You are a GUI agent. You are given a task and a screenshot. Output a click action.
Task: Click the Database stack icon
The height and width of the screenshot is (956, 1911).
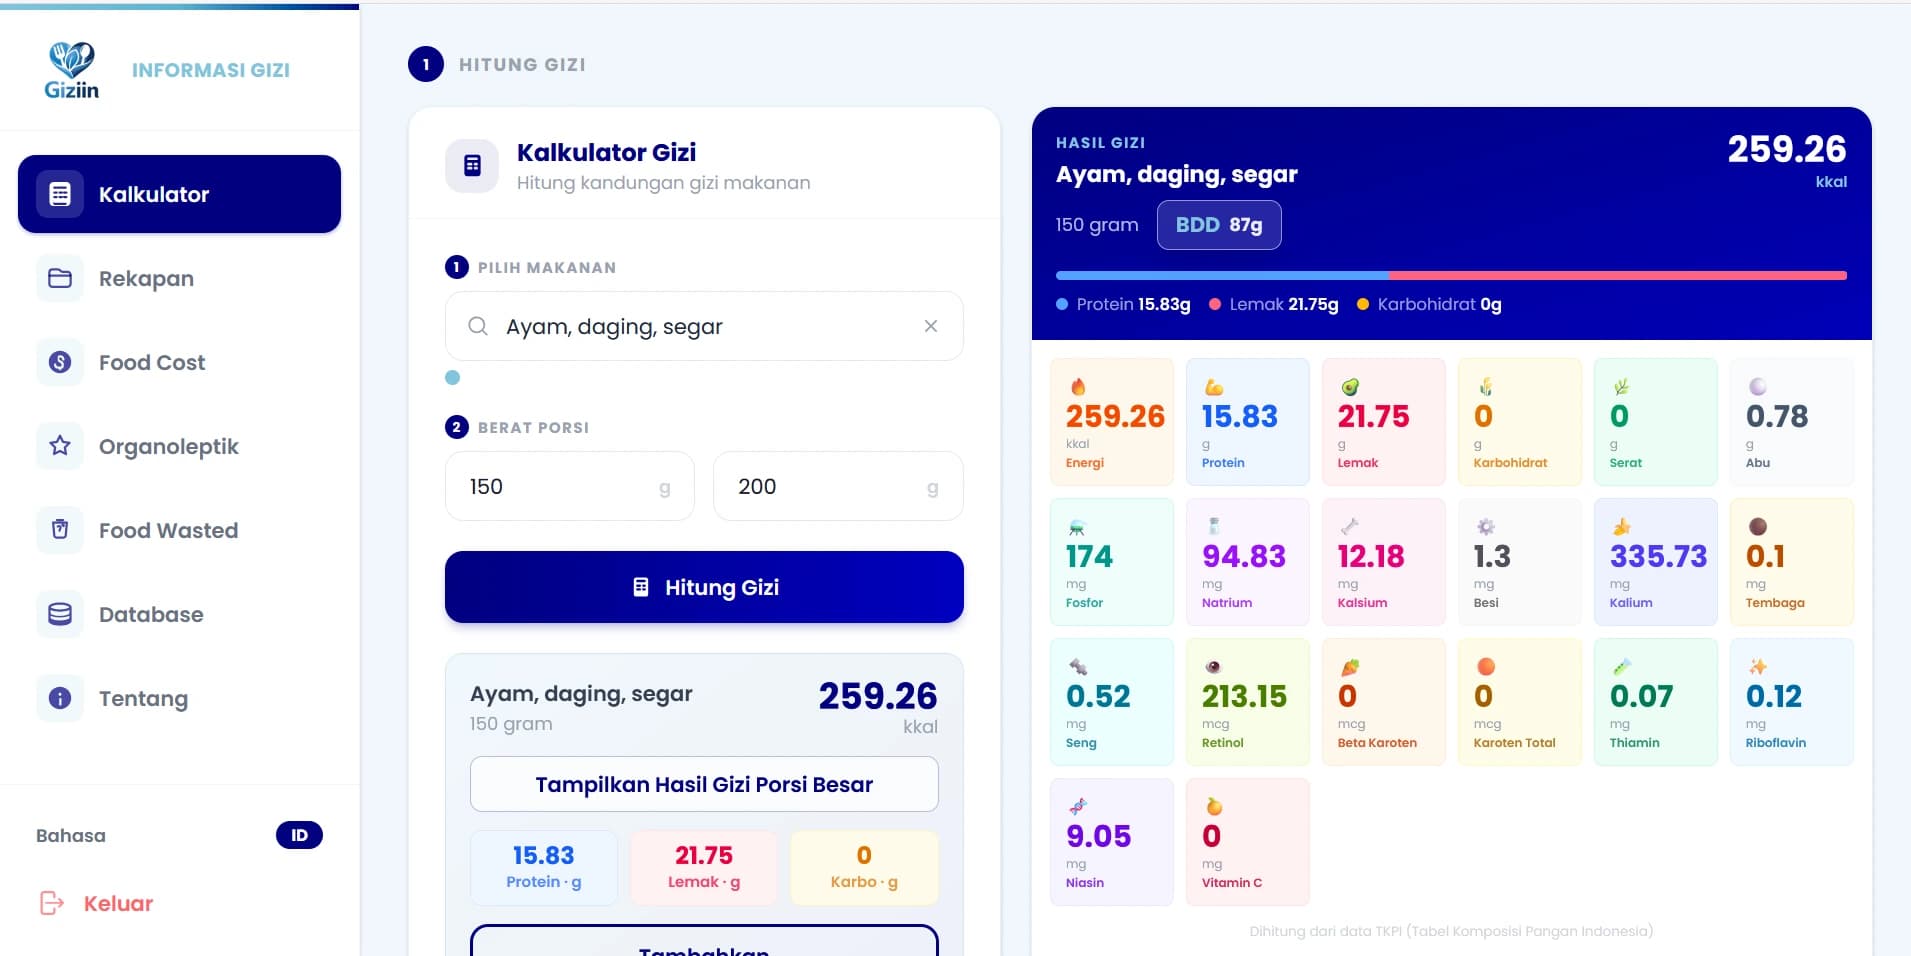60,614
